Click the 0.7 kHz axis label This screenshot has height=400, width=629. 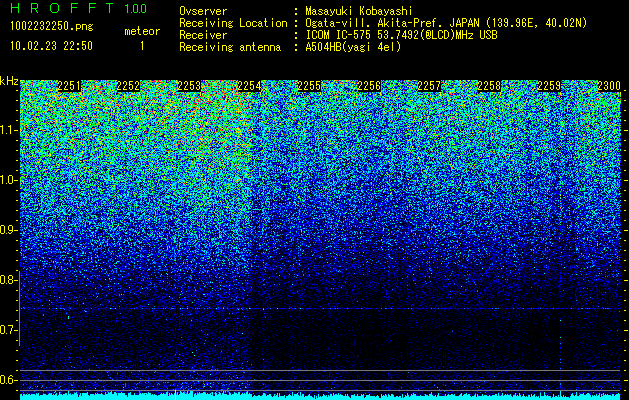8,330
